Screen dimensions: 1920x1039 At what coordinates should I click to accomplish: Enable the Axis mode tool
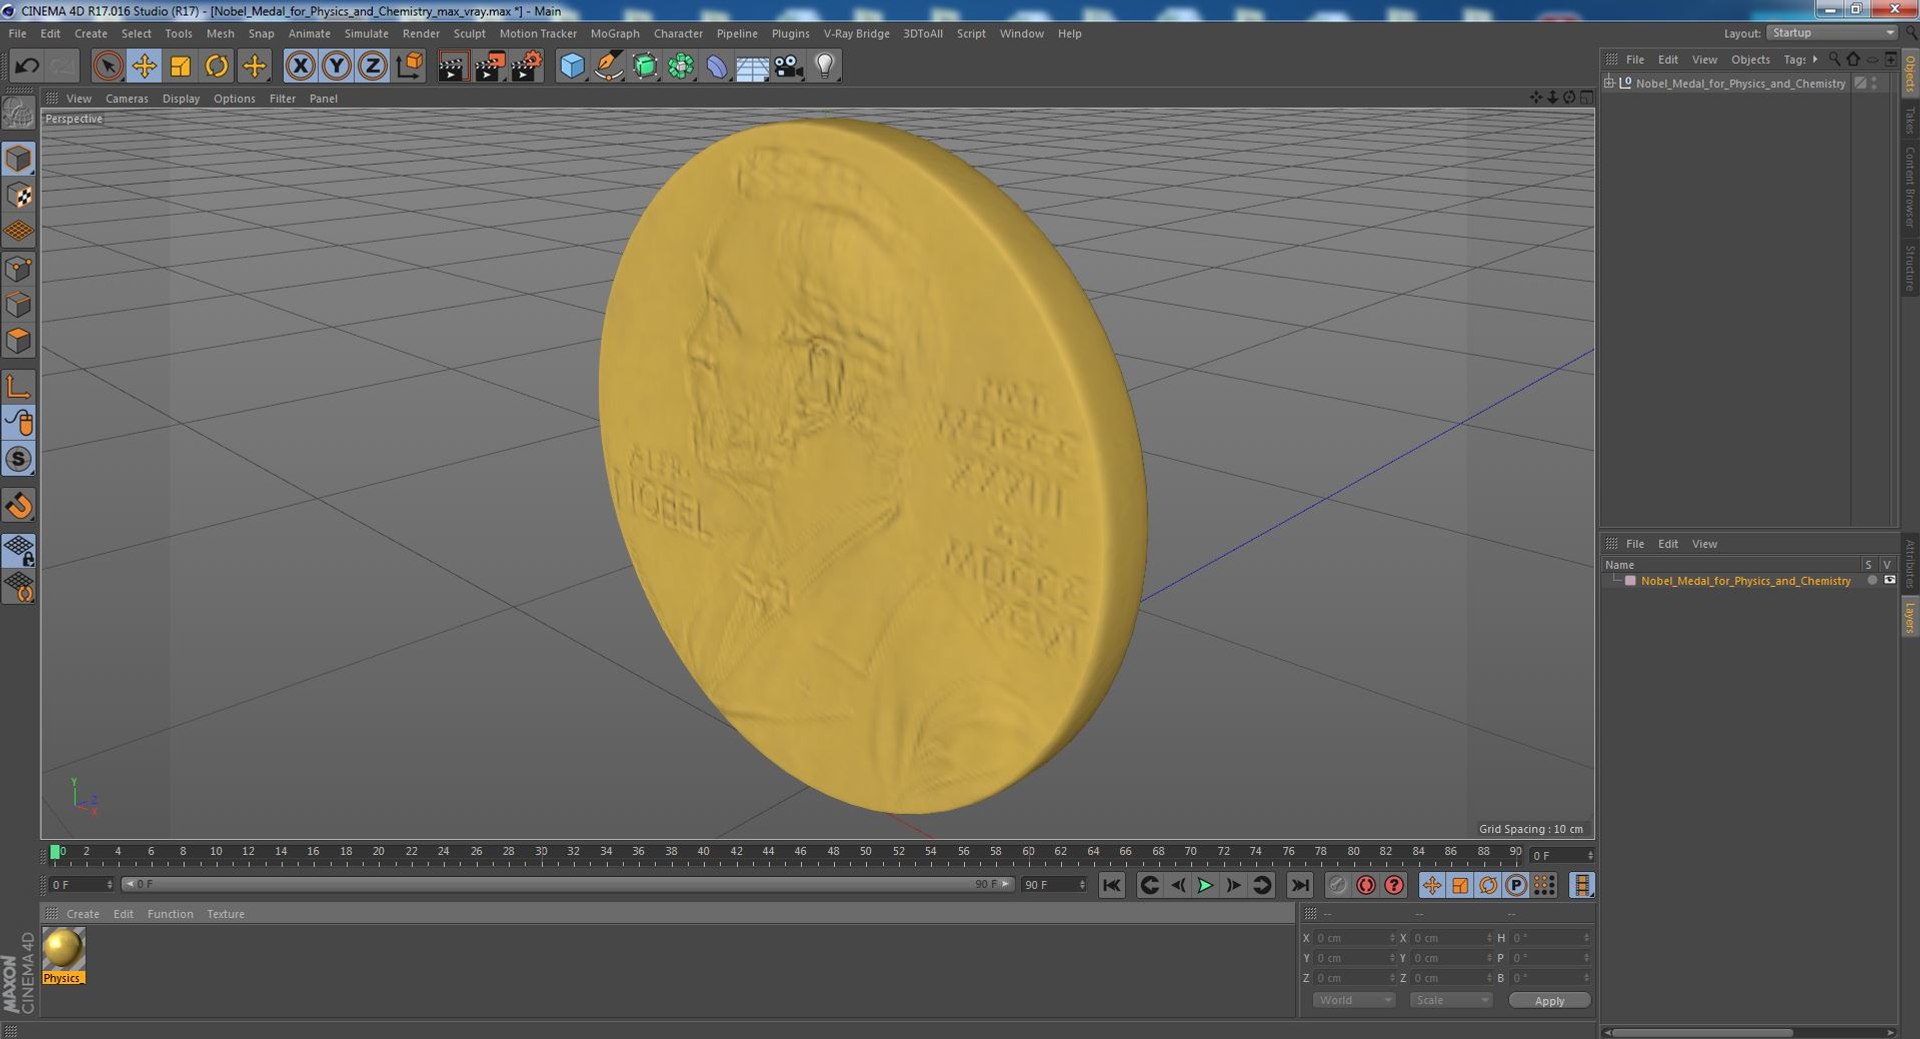[x=19, y=387]
